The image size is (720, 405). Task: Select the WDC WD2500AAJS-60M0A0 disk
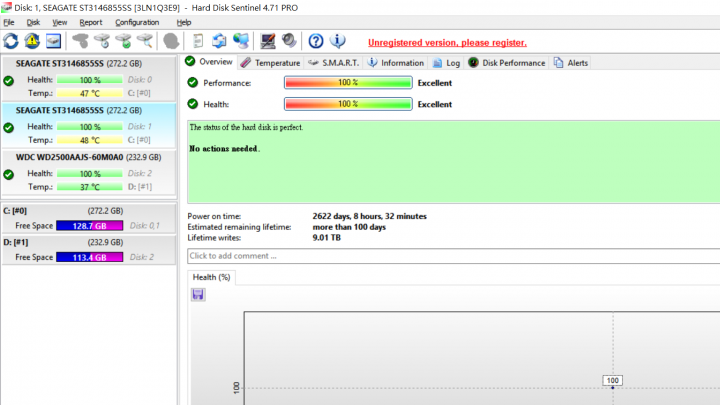click(89, 172)
